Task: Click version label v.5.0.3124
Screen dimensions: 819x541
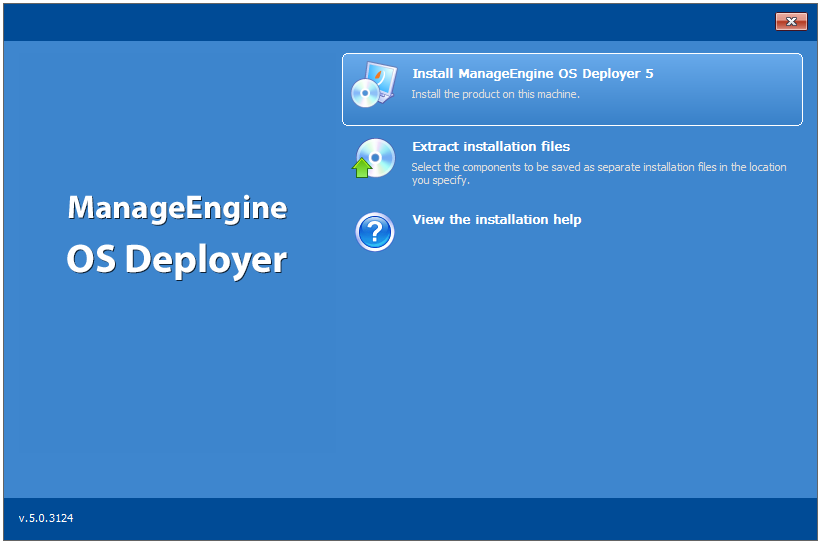Action: pyautogui.click(x=46, y=518)
